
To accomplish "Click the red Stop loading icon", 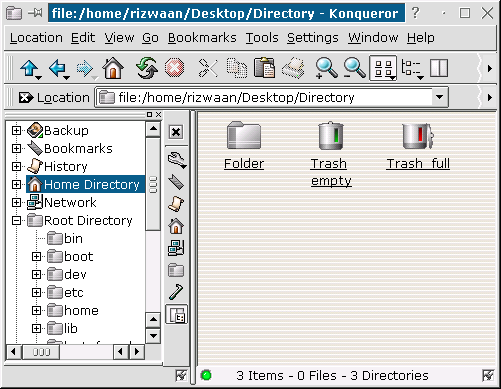I will point(174,68).
